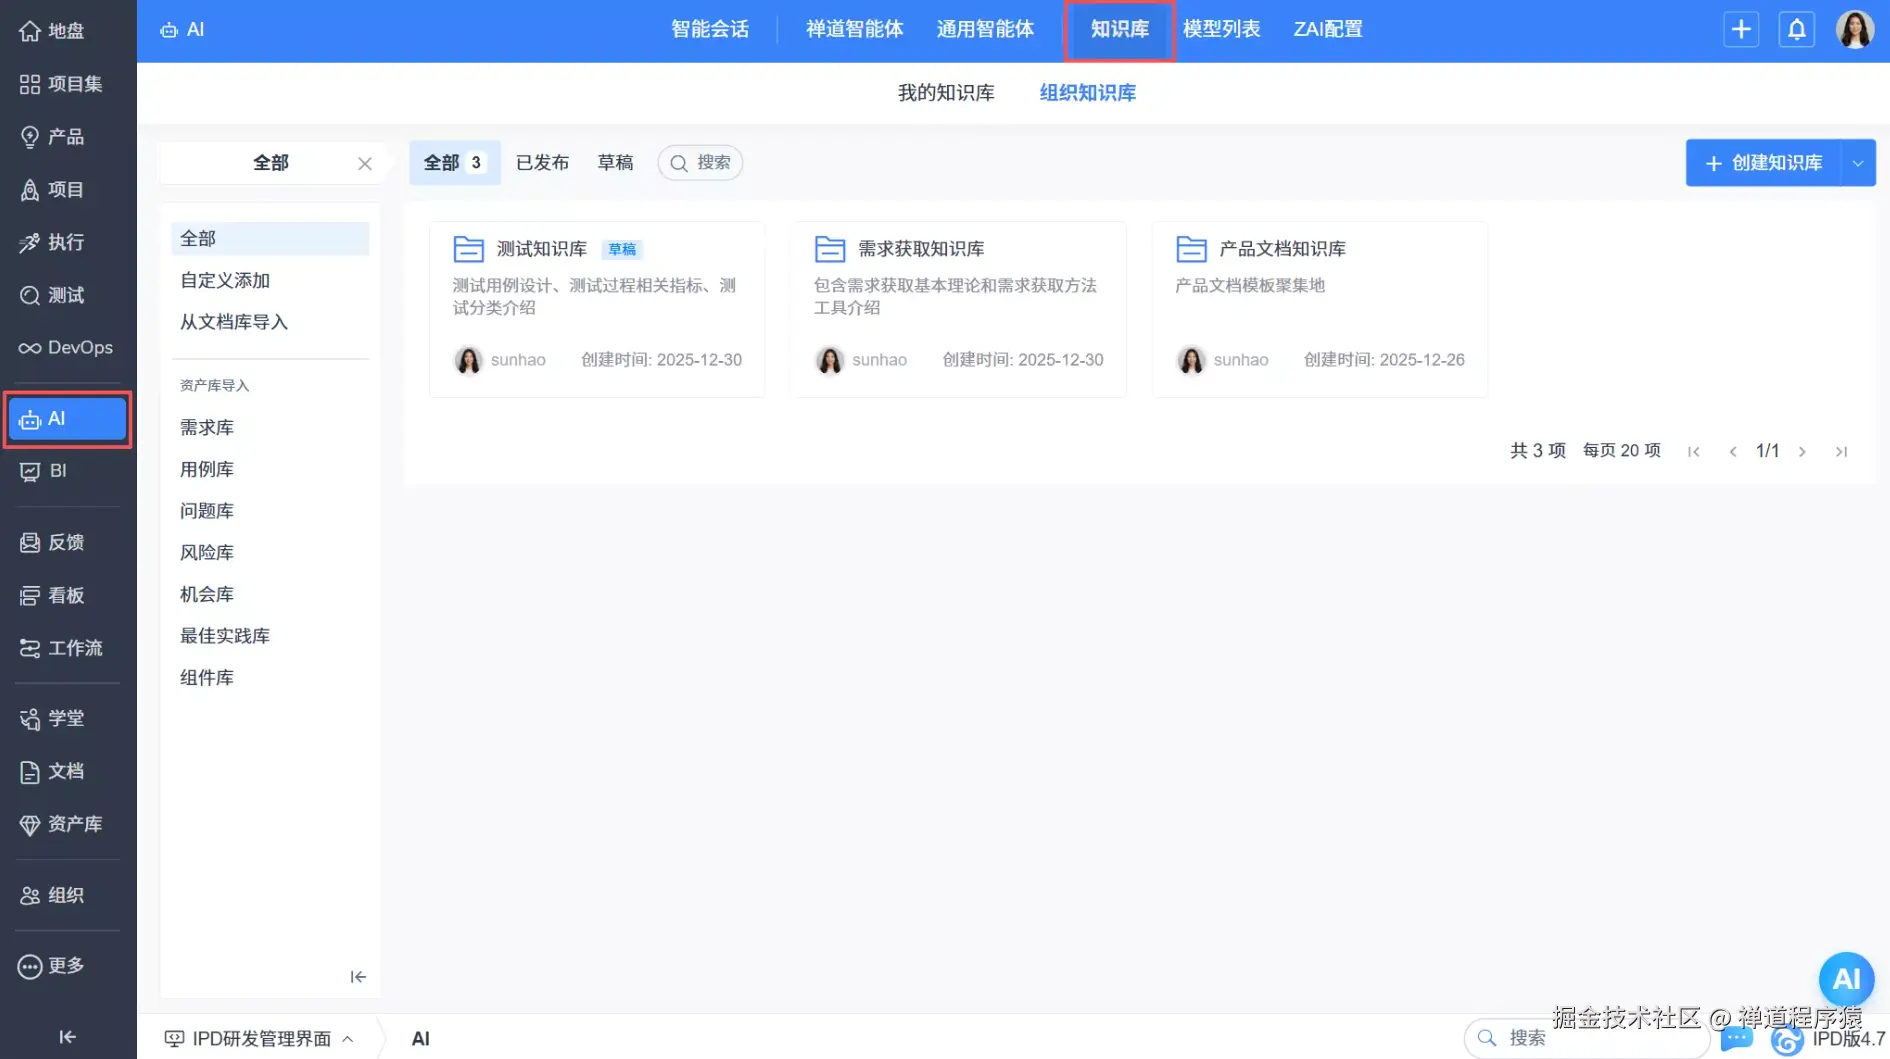Switch to 我的知识库

coord(946,93)
